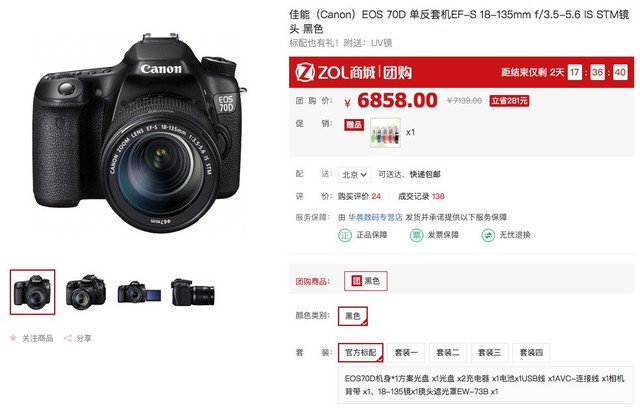Click the 发票保障 invoice guarantee icon
This screenshot has height=408, width=640.
click(x=416, y=235)
